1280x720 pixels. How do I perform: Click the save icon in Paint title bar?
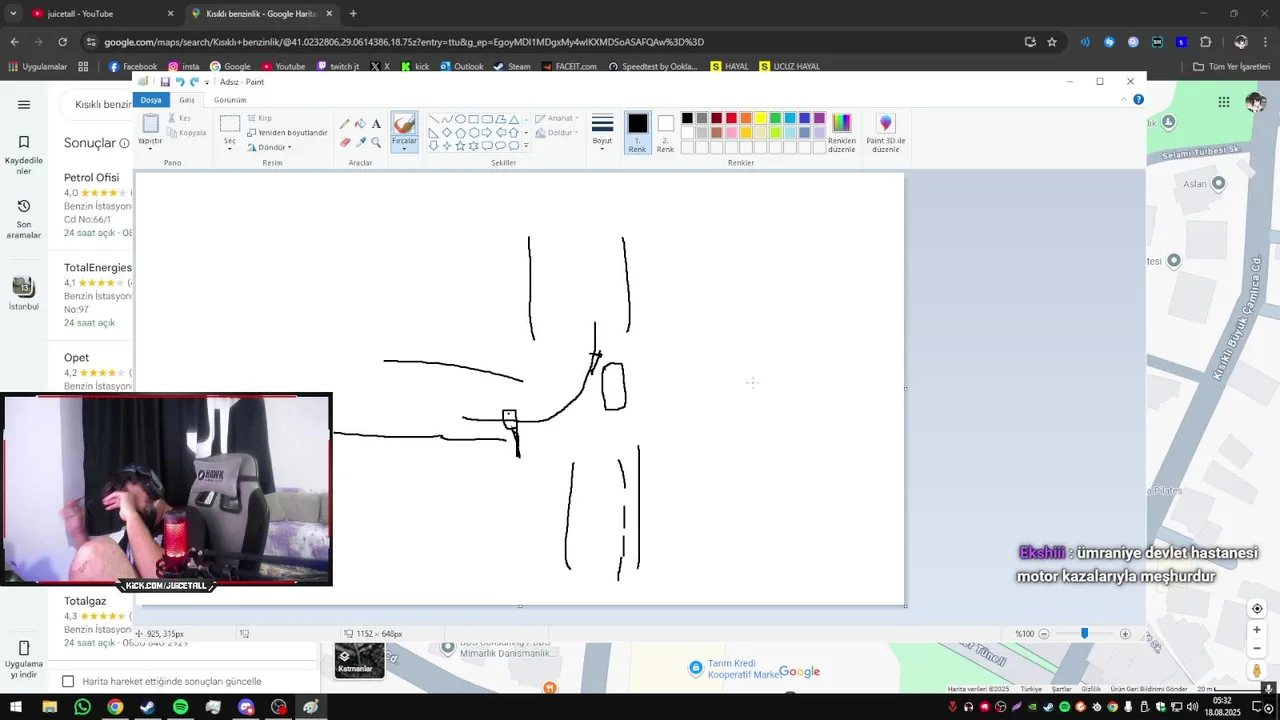click(165, 82)
